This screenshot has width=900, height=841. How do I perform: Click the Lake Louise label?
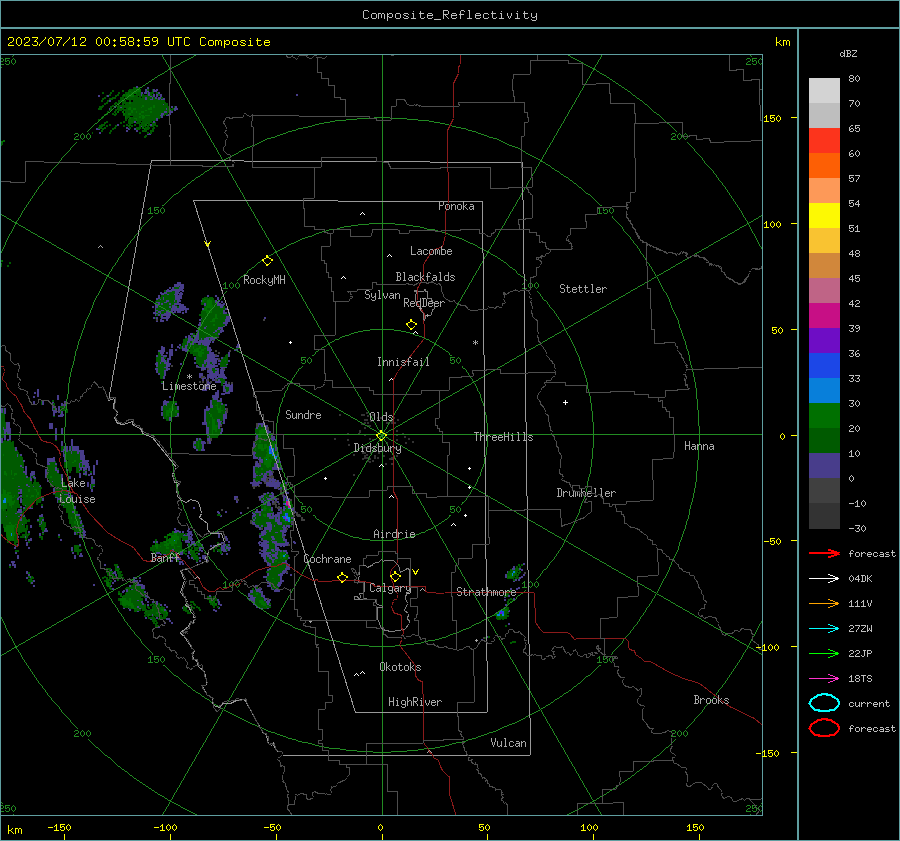(77, 491)
